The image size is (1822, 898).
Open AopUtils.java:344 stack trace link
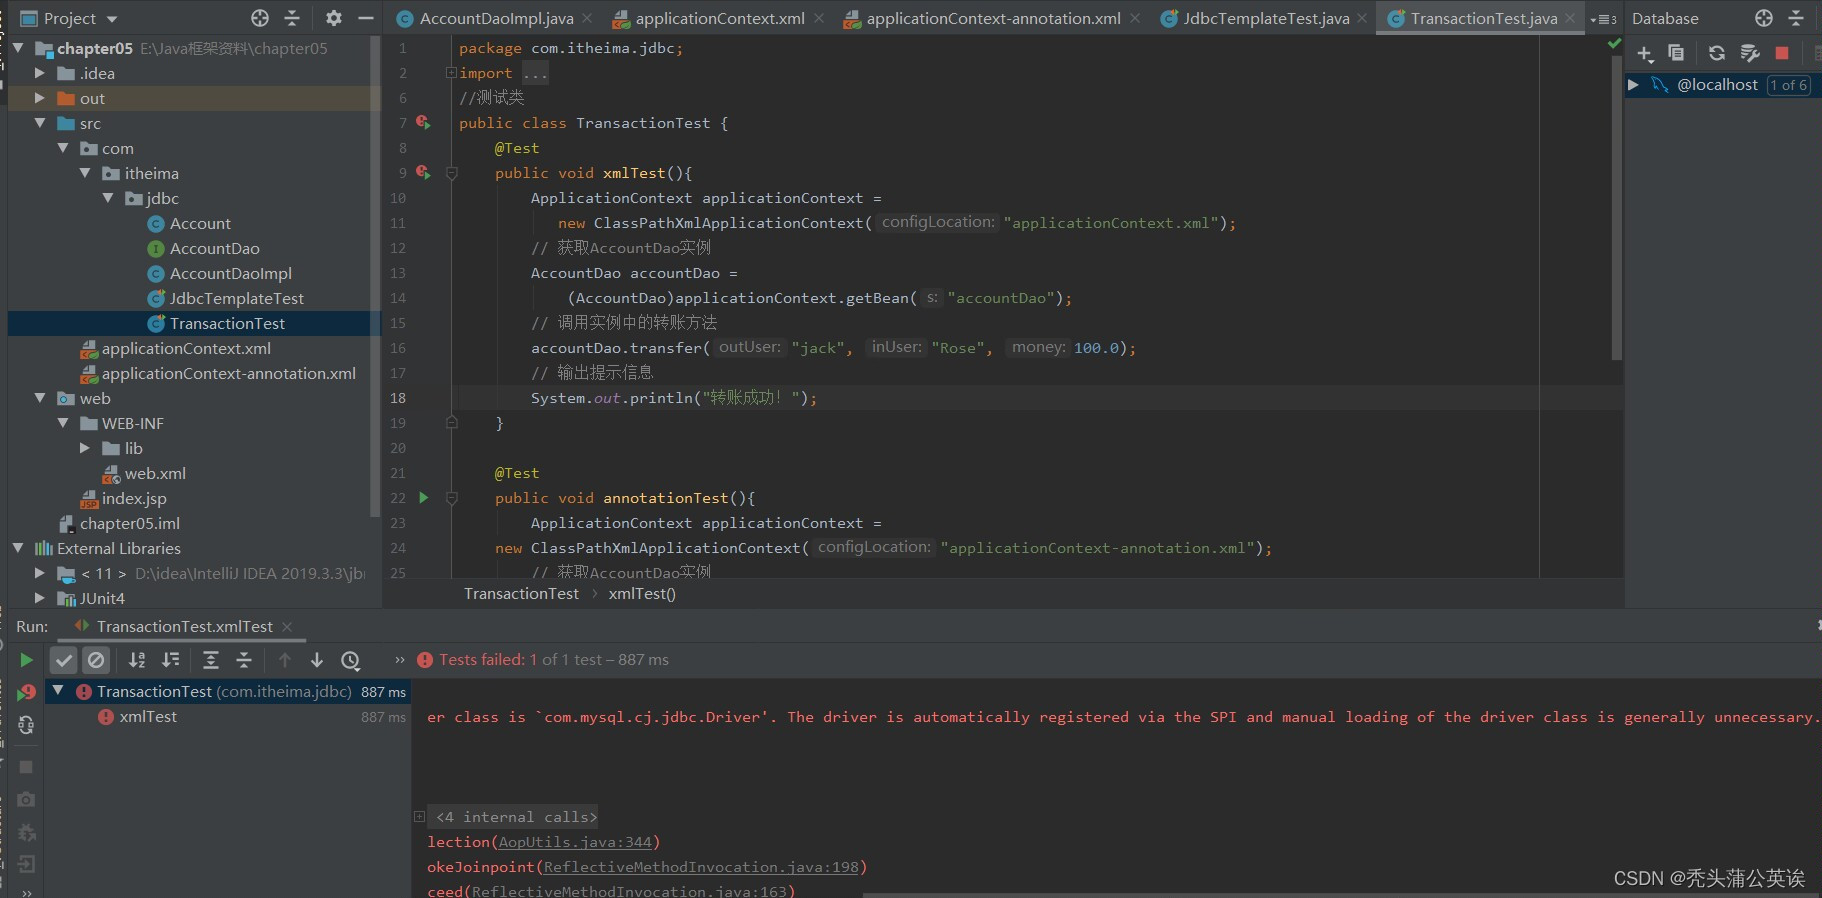coord(575,842)
